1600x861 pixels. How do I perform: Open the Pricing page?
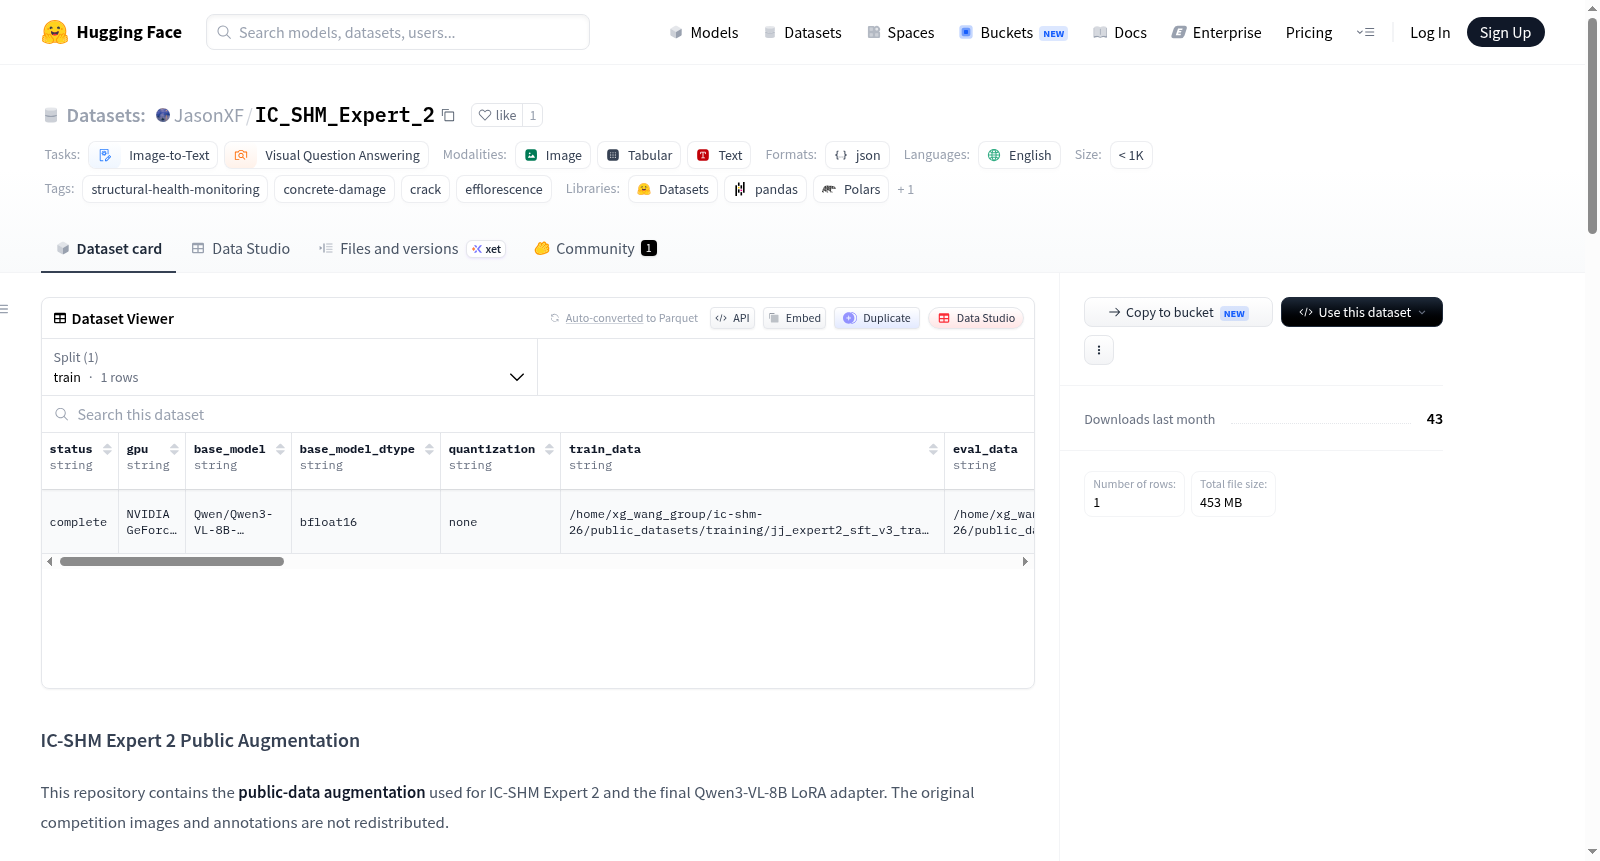coord(1309,32)
